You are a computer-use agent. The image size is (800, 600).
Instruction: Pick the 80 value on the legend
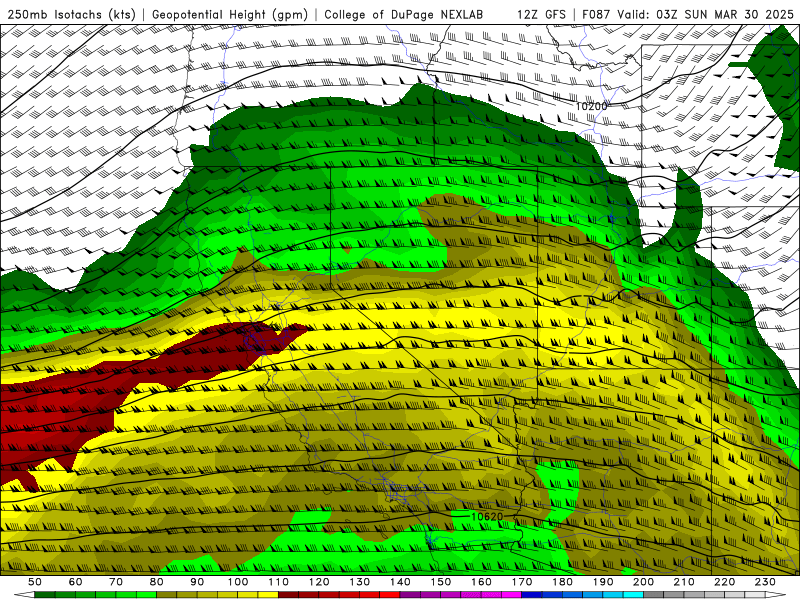[157, 582]
